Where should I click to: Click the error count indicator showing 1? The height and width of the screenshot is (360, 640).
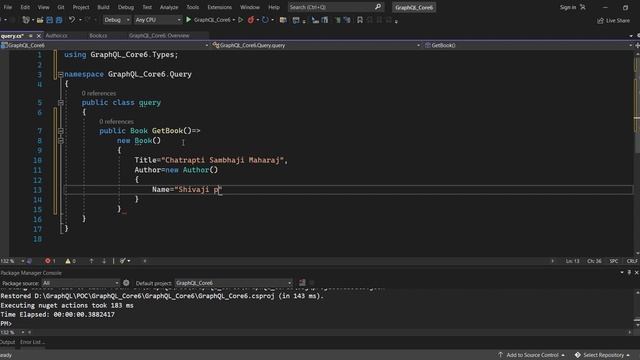coord(50,261)
